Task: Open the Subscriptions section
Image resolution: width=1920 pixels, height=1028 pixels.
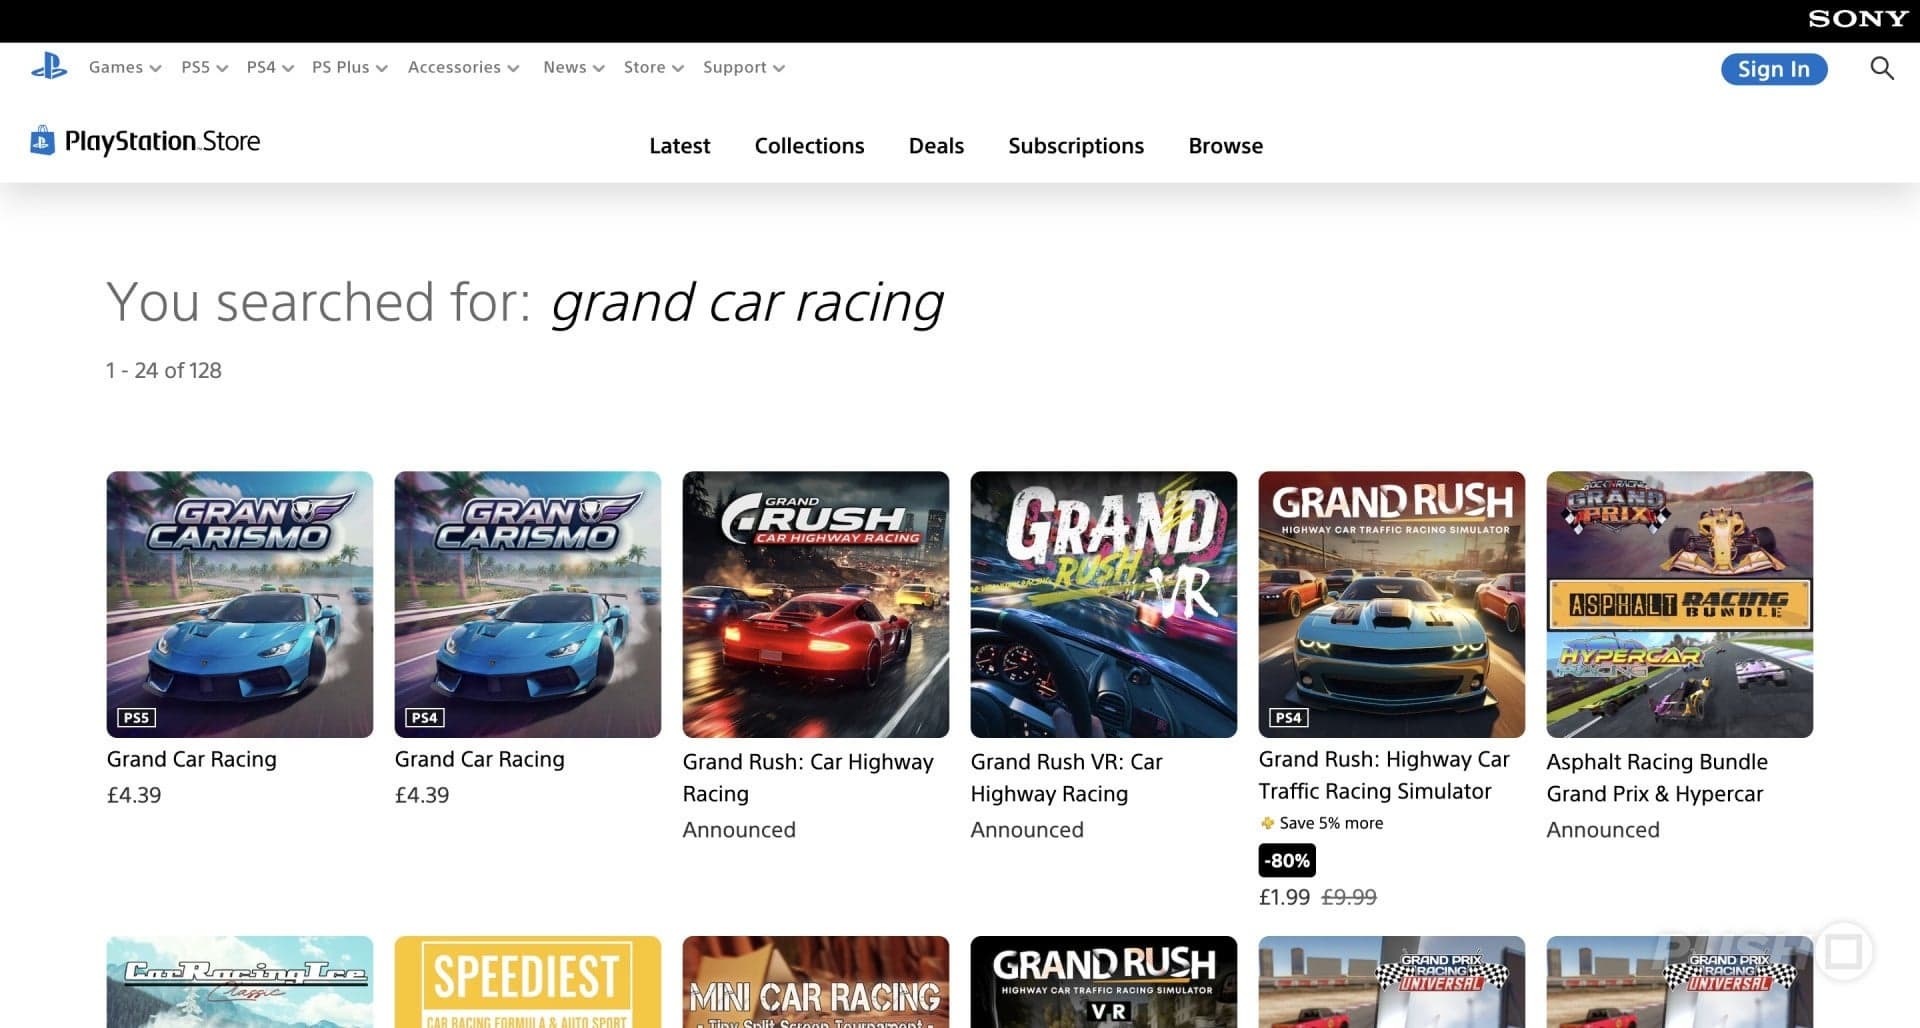Action: (x=1076, y=146)
